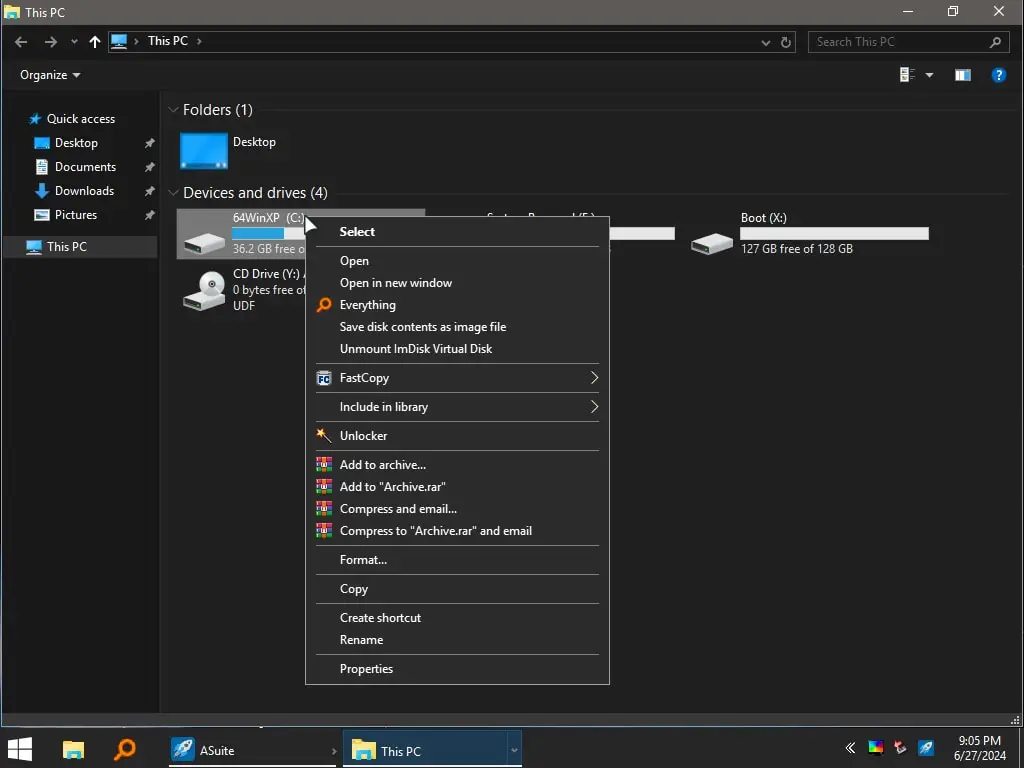The width and height of the screenshot is (1024, 768).
Task: Open the Boot (X:) drive icon
Action: click(x=712, y=241)
